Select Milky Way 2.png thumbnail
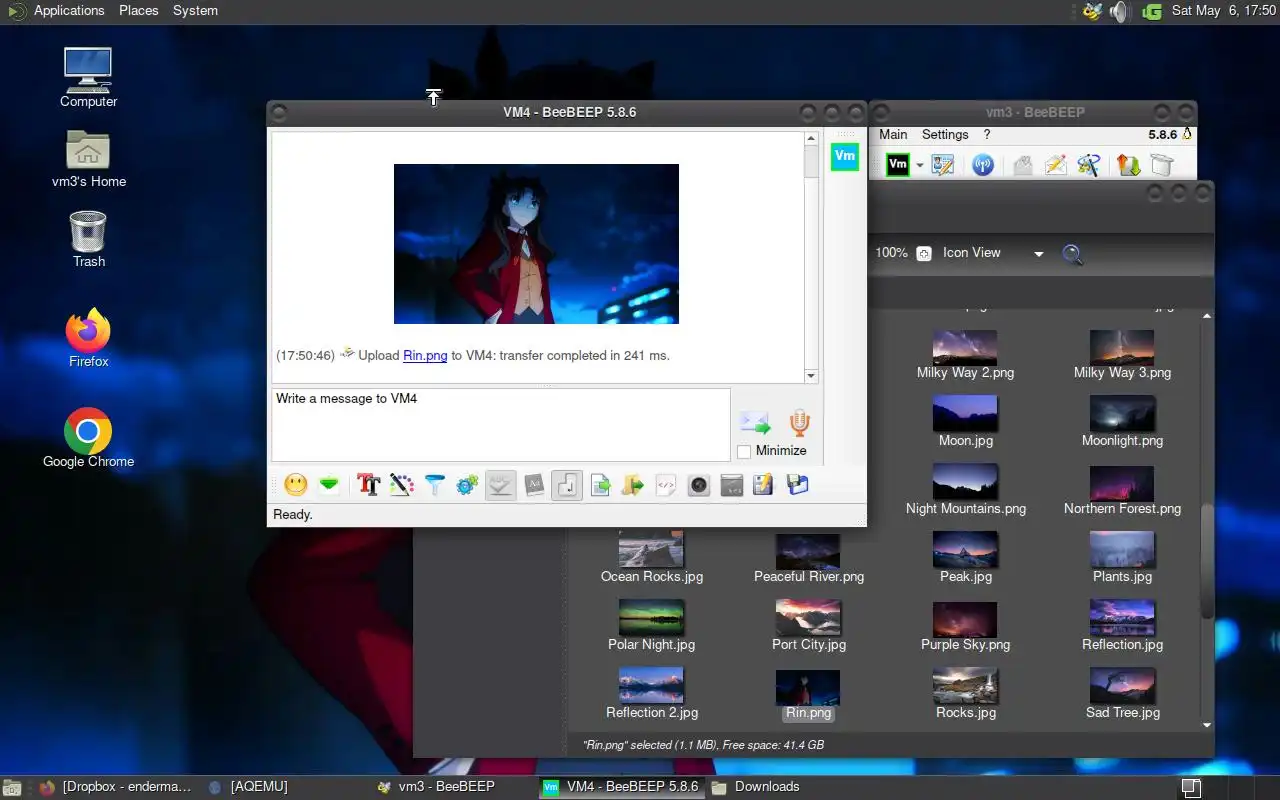The image size is (1280, 800). pos(965,347)
